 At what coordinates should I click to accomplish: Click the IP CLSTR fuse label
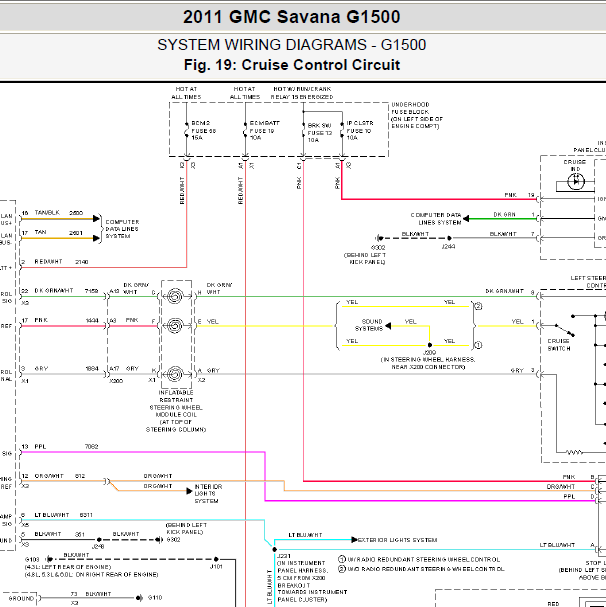(x=360, y=130)
